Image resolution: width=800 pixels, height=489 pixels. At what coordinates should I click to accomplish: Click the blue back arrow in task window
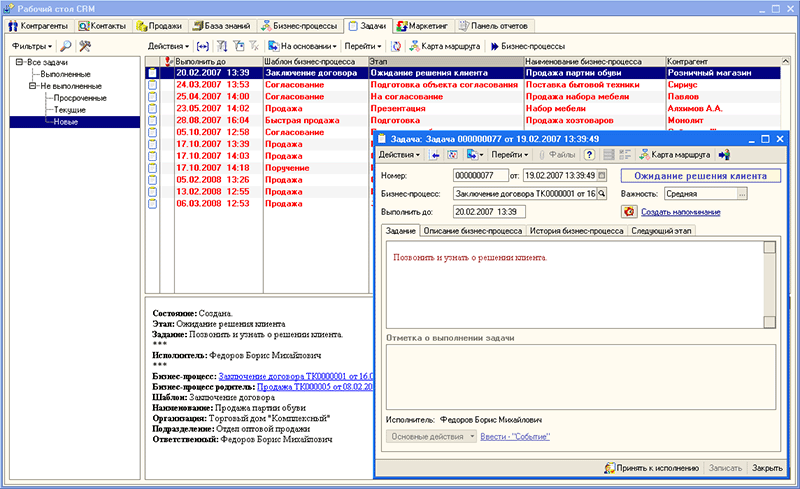click(x=434, y=155)
